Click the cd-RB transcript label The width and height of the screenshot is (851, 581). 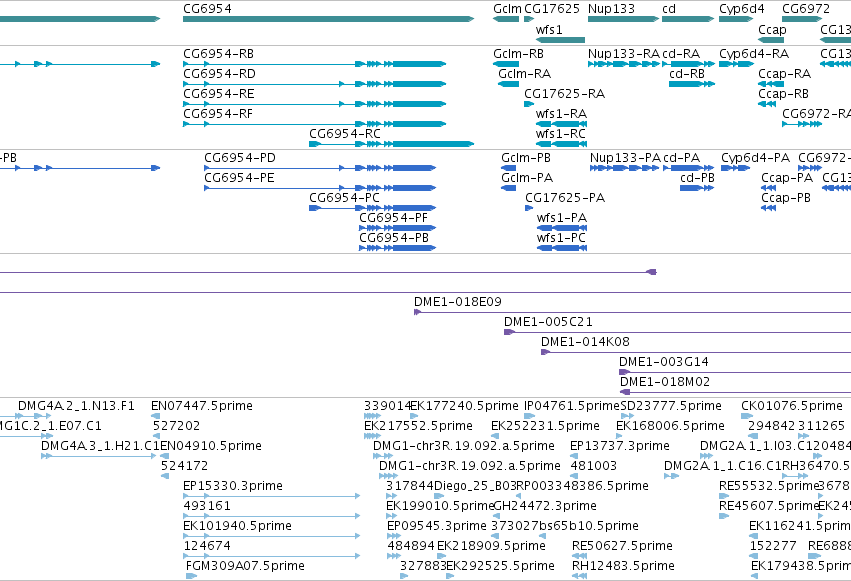click(687, 74)
